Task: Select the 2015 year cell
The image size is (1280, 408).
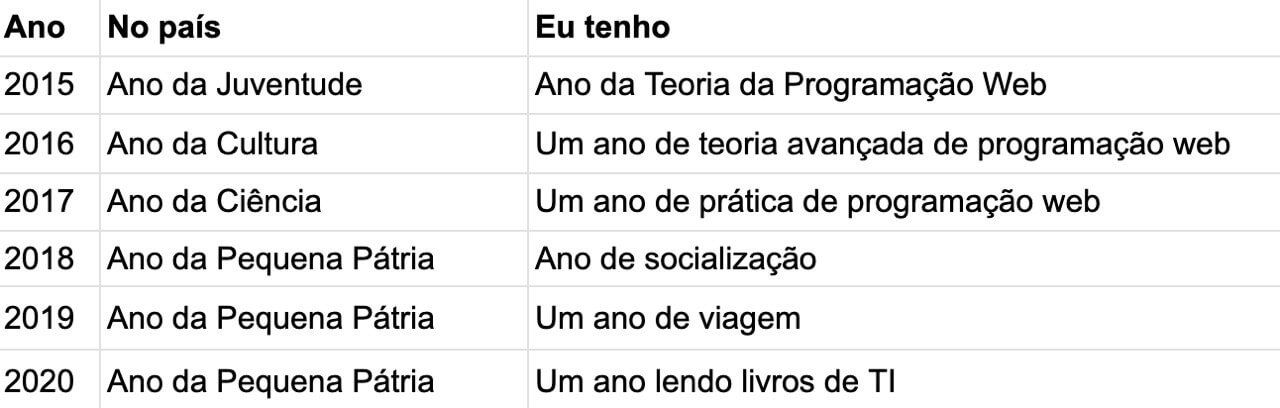Action: [39, 85]
